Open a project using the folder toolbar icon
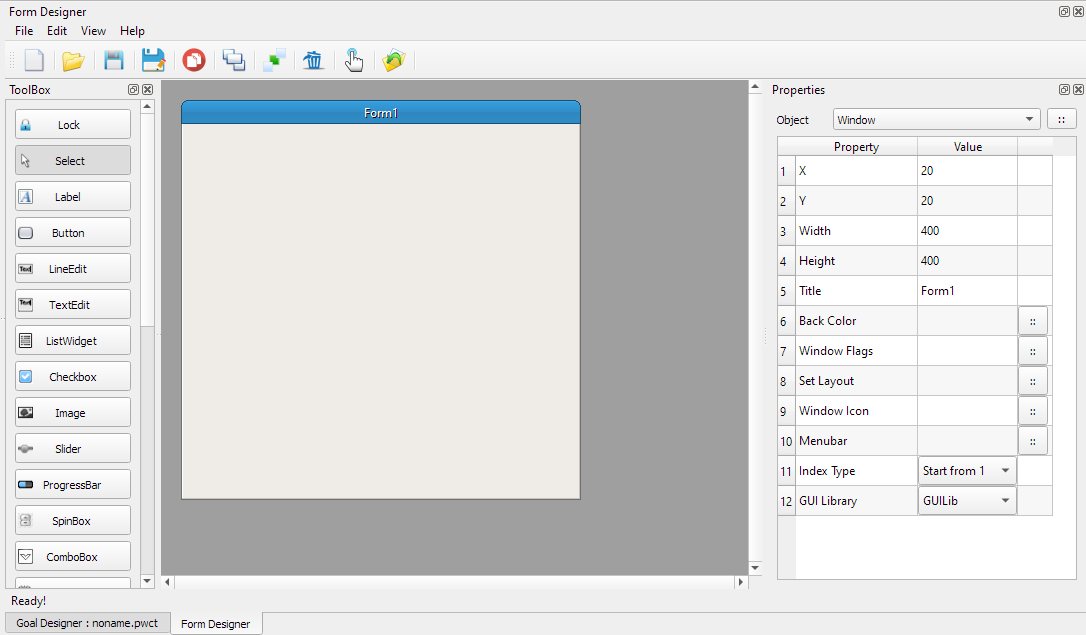The image size is (1086, 635). (x=73, y=60)
